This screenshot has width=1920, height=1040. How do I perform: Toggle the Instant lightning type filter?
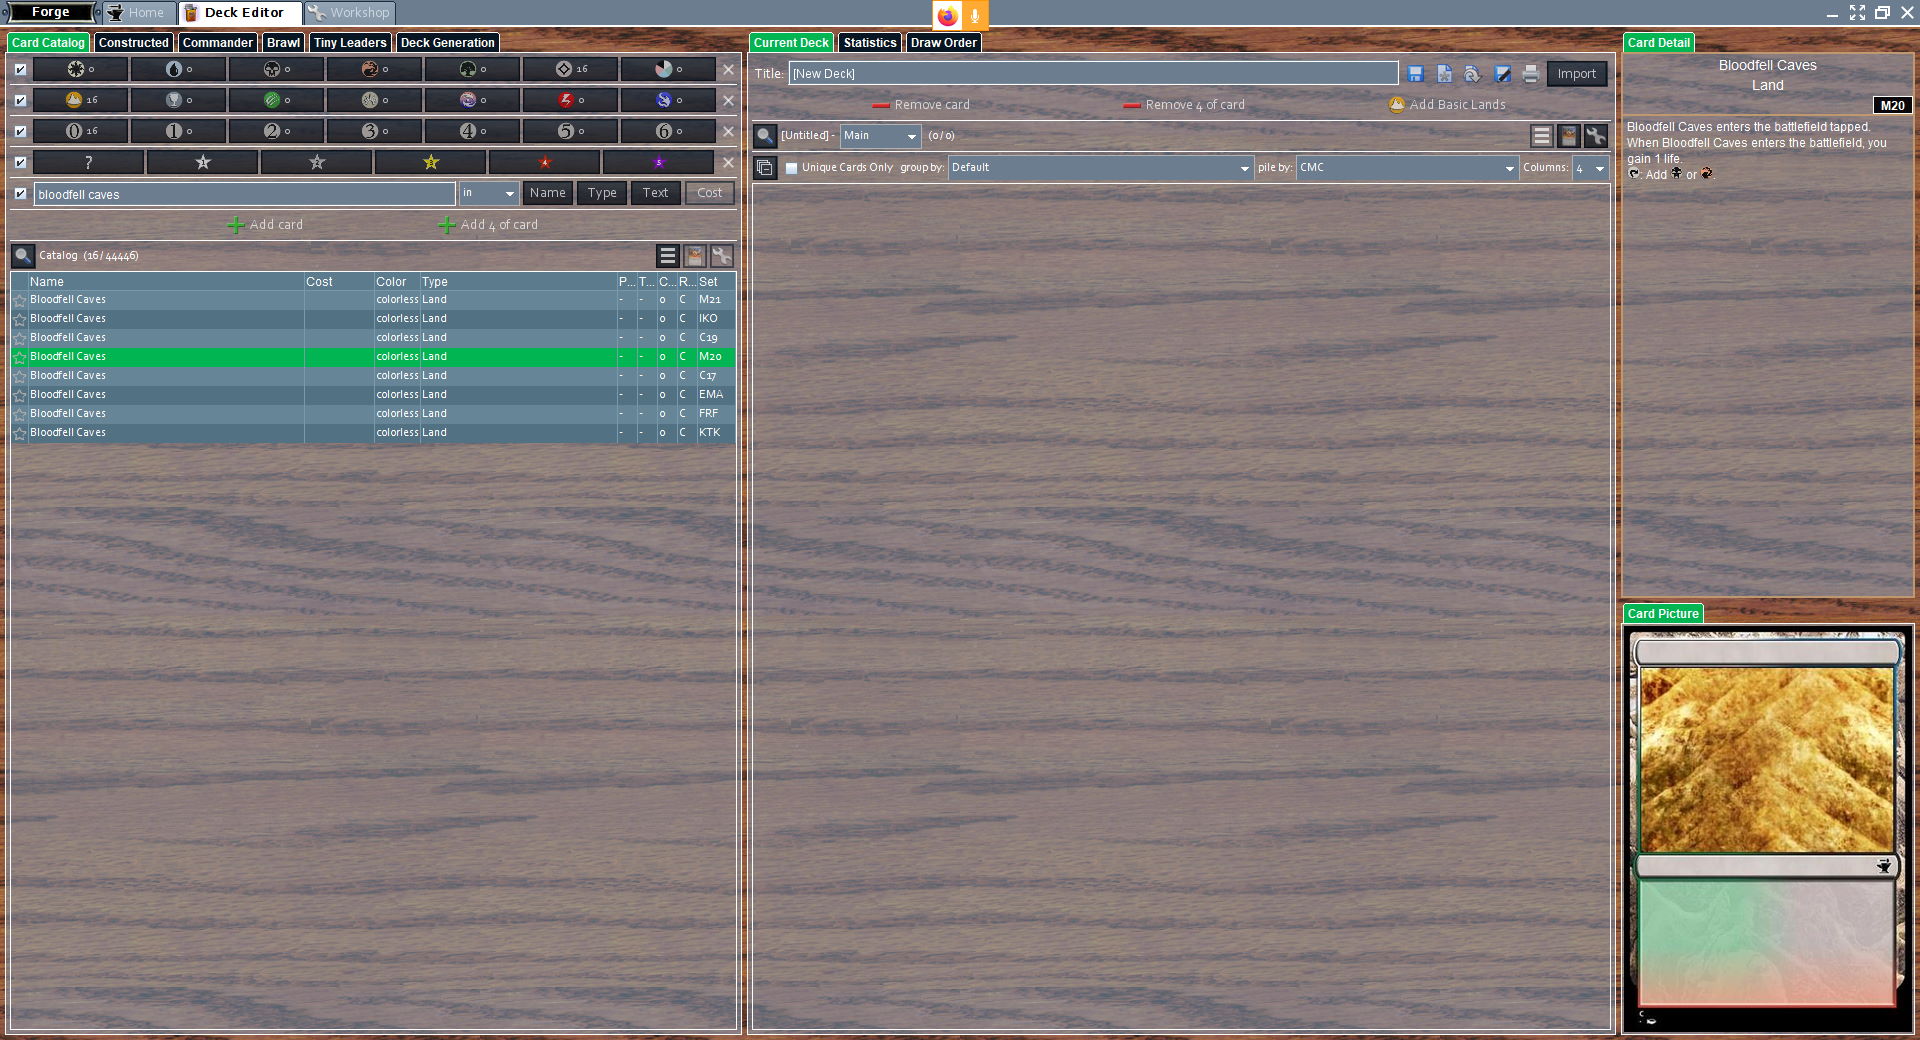(x=570, y=100)
